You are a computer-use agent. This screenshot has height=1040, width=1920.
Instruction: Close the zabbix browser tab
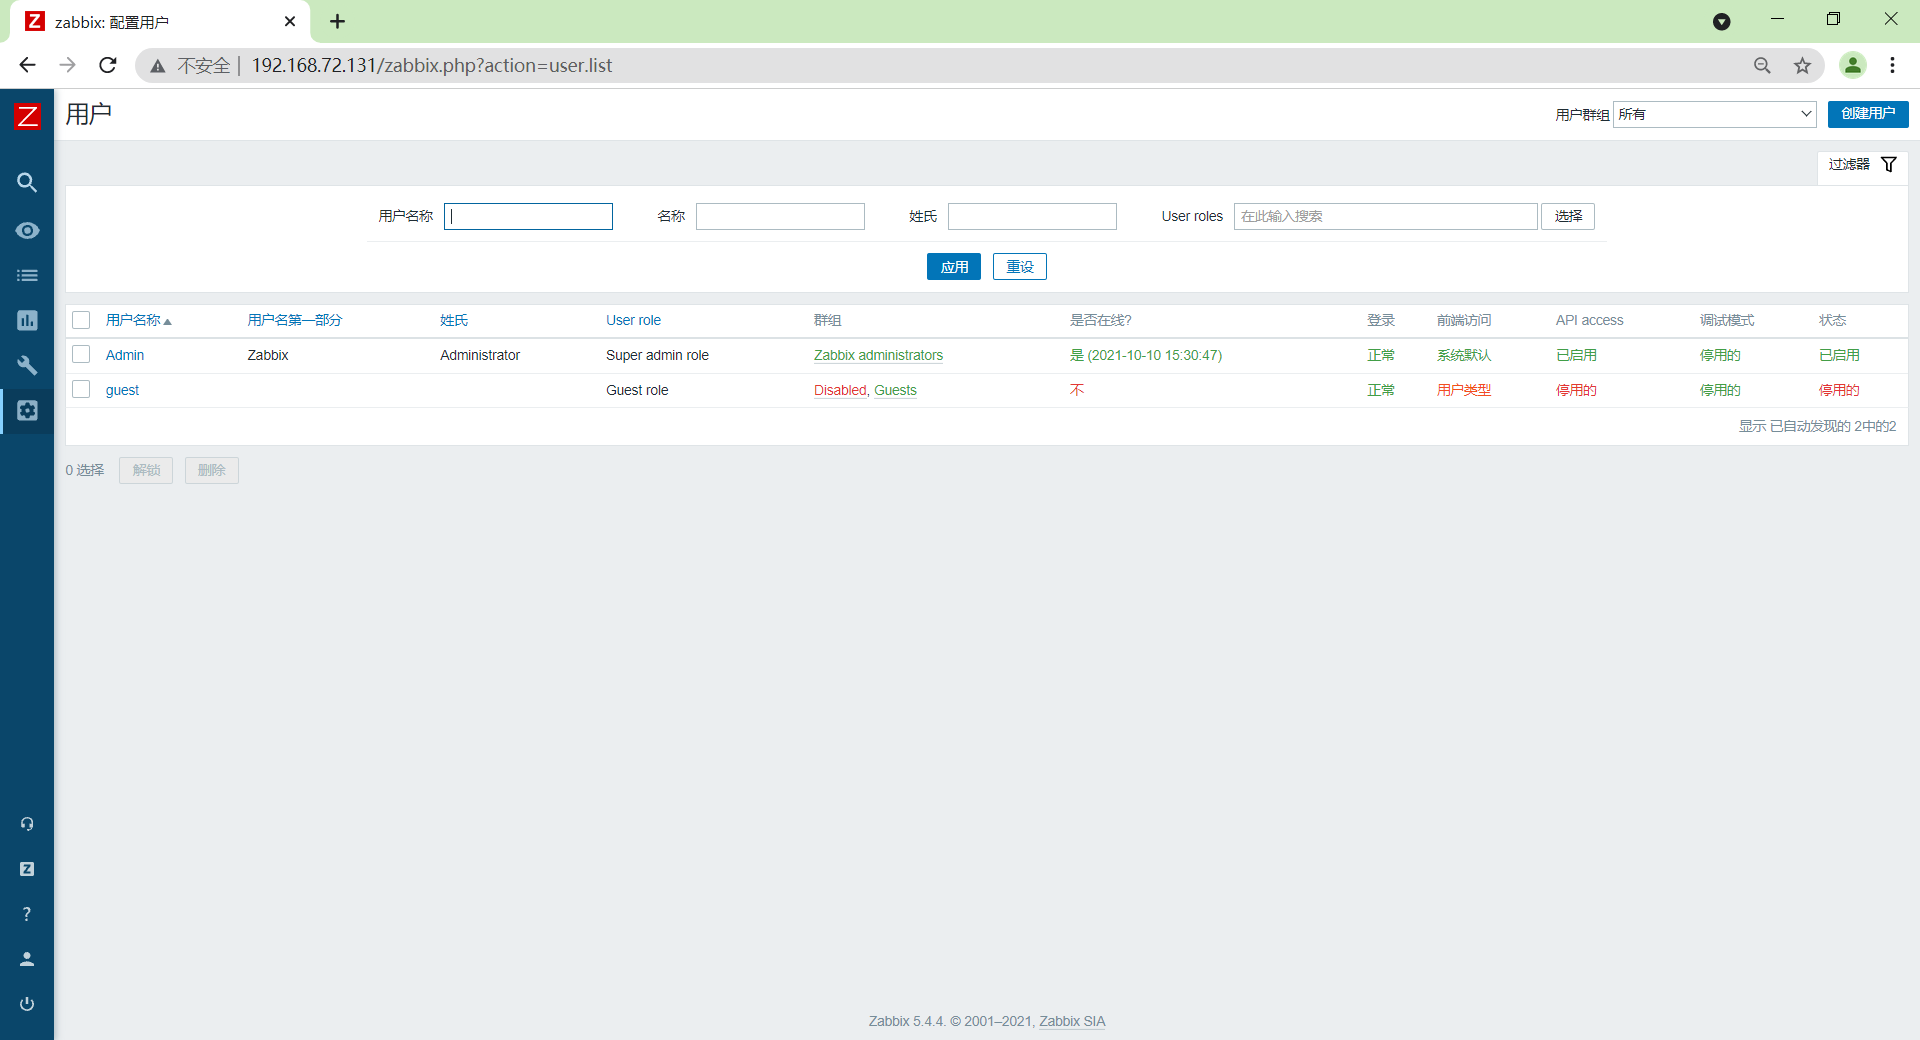[x=290, y=21]
